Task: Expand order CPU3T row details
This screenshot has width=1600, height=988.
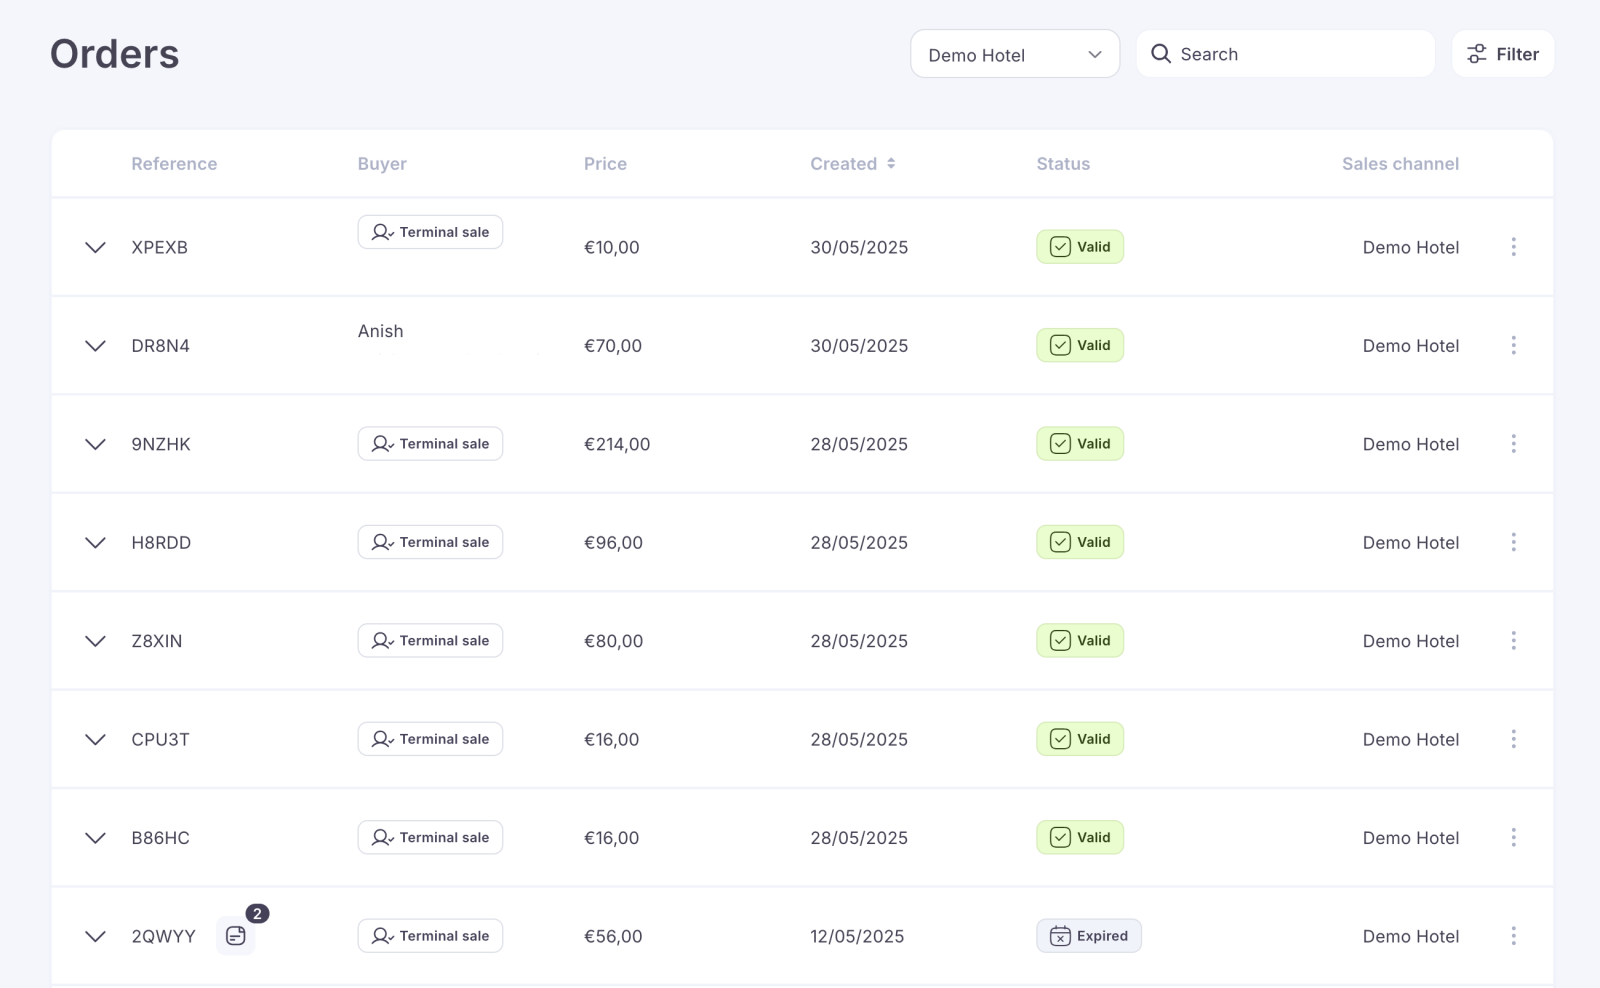Action: [95, 740]
